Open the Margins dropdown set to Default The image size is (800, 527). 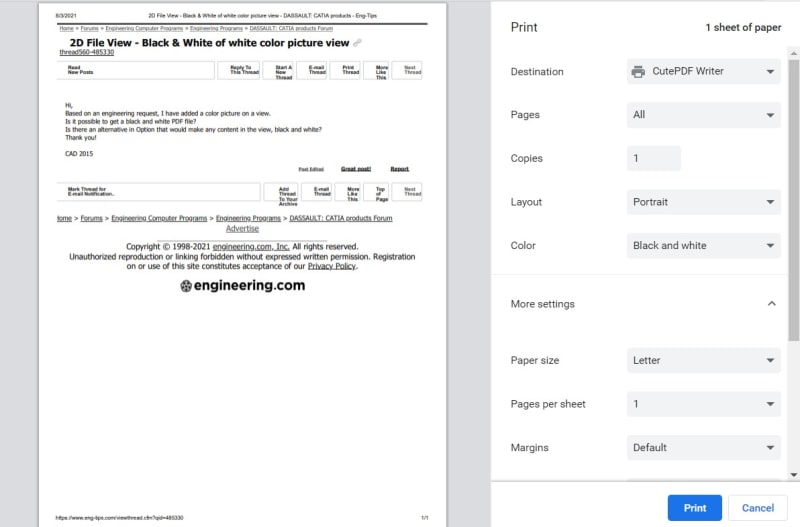coord(703,447)
